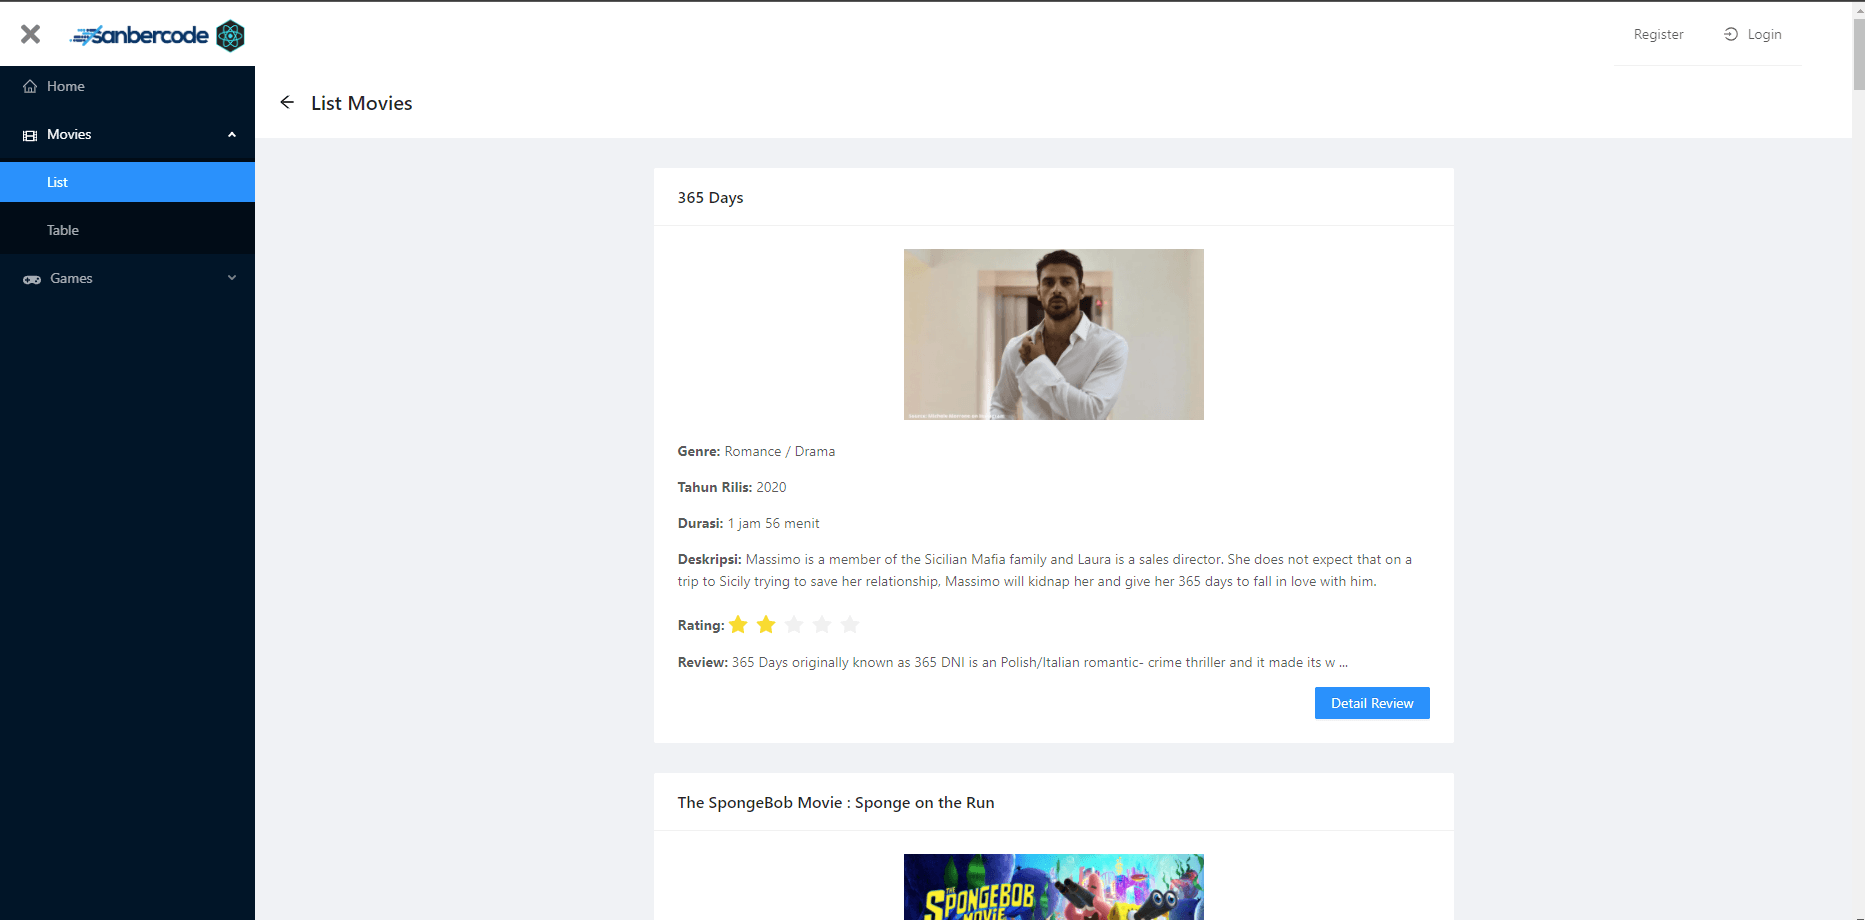The height and width of the screenshot is (920, 1865).
Task: Click the fifth rating star
Action: click(x=850, y=625)
